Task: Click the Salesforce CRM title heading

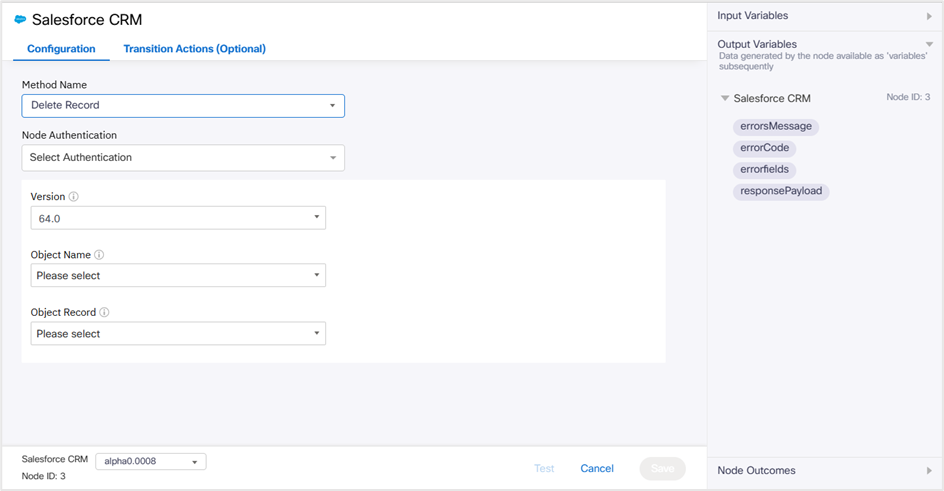Action: point(87,20)
